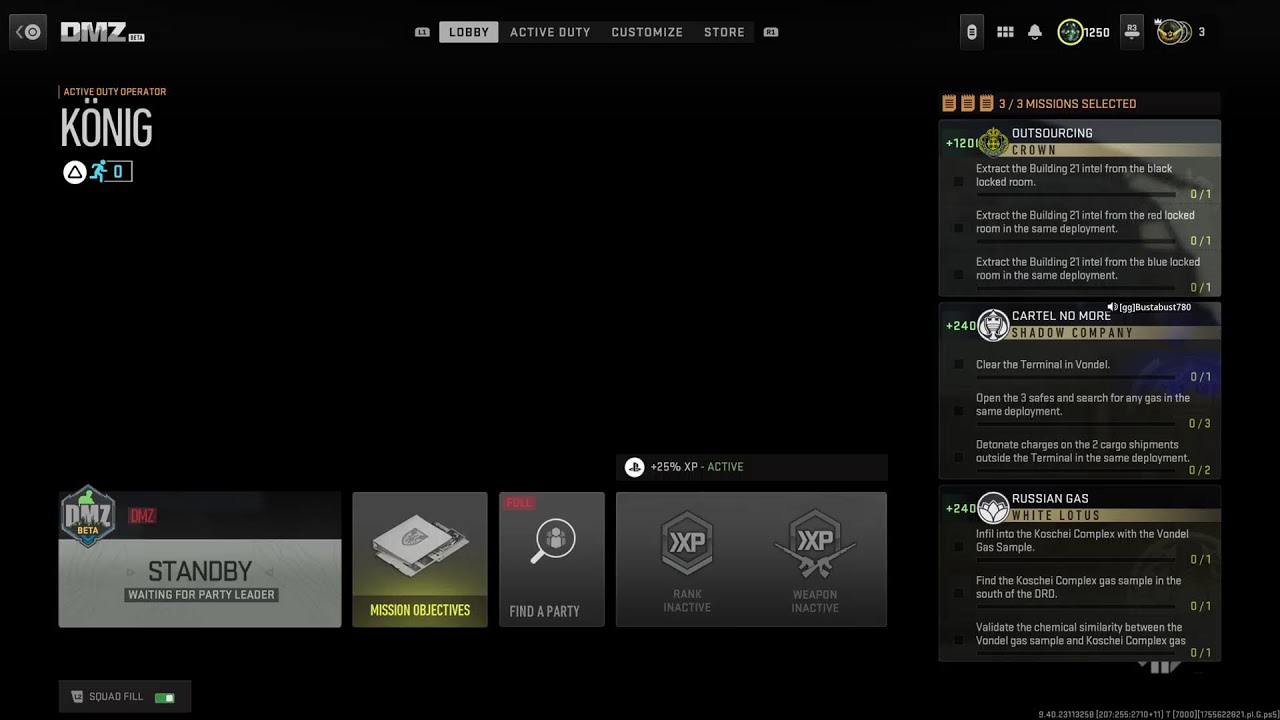
Task: Click the Shadow Company faction emblem
Action: pyautogui.click(x=993, y=325)
